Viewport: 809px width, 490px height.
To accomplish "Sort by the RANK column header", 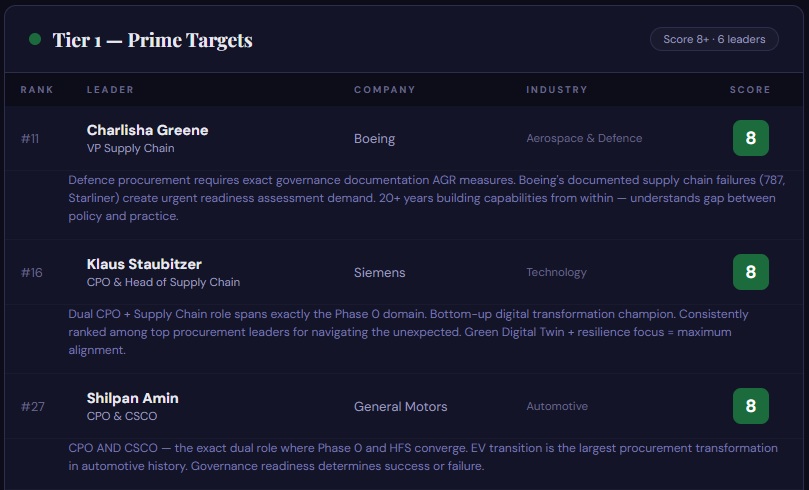I will [x=37, y=90].
